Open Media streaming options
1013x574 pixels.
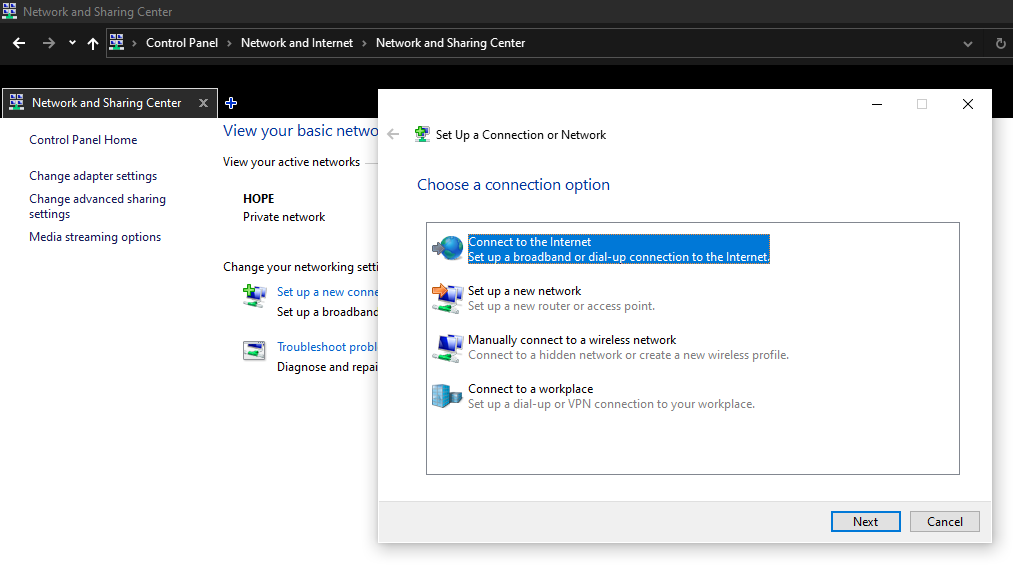[95, 237]
